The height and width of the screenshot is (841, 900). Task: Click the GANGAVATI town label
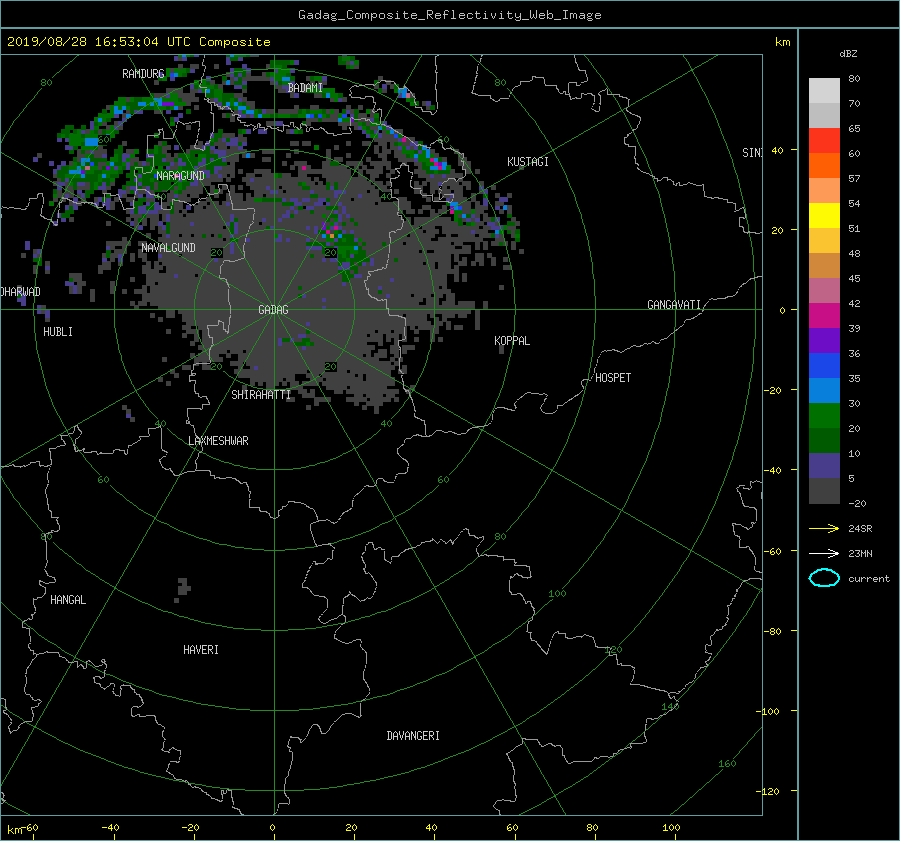(x=674, y=305)
